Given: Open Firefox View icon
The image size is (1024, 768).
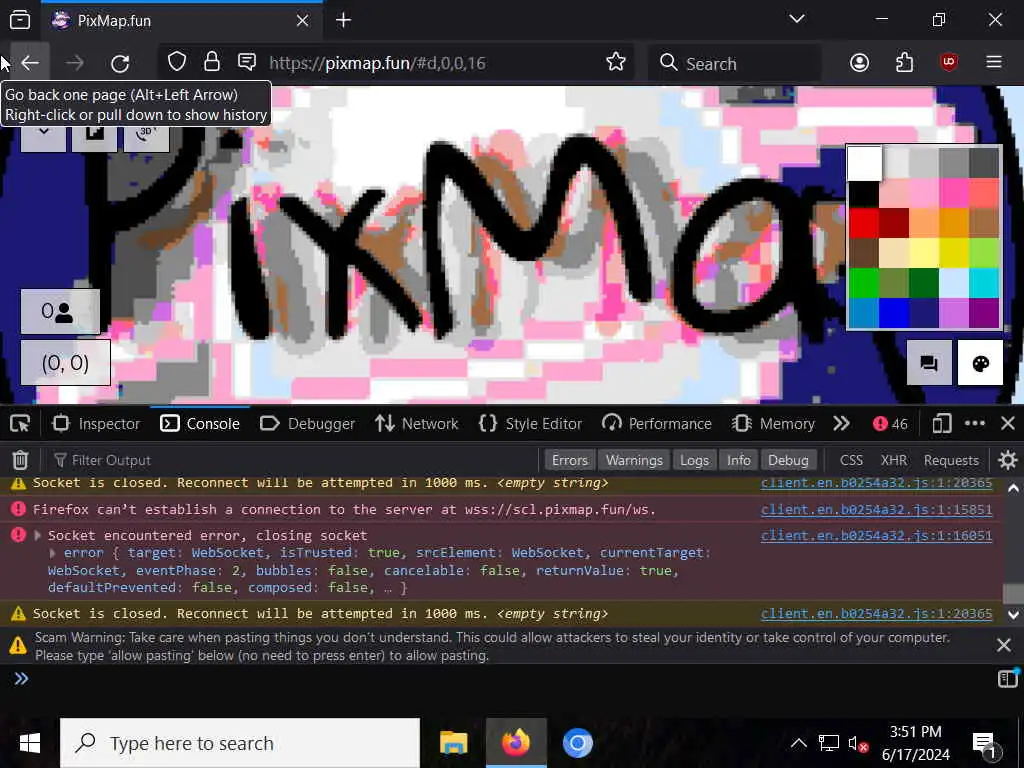Looking at the screenshot, I should coord(20,20).
